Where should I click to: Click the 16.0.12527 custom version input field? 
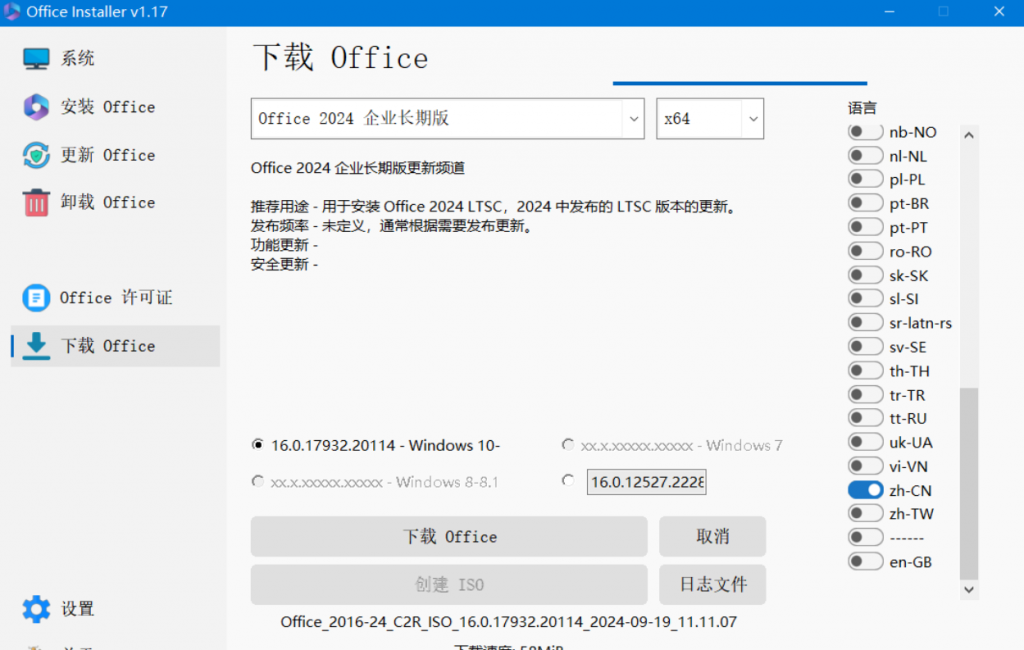(647, 482)
